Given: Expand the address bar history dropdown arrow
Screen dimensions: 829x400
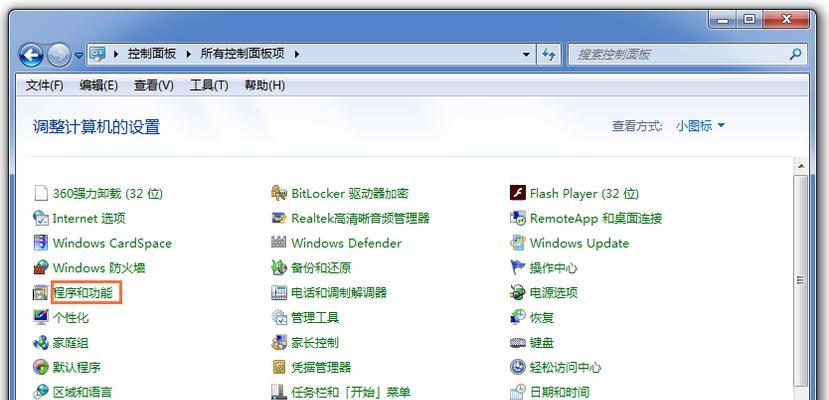Looking at the screenshot, I should pyautogui.click(x=526, y=54).
